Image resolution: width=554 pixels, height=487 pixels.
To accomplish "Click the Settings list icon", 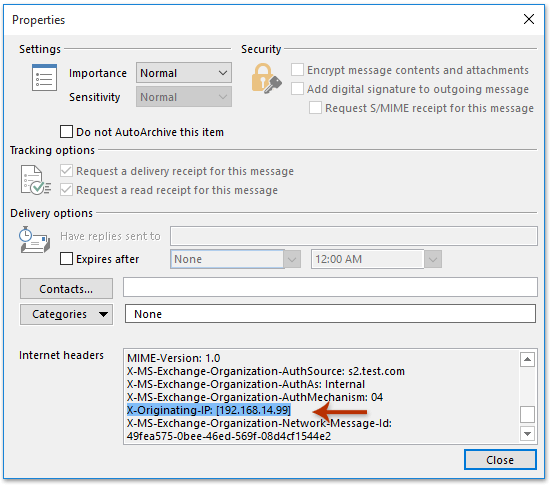I will coord(44,77).
